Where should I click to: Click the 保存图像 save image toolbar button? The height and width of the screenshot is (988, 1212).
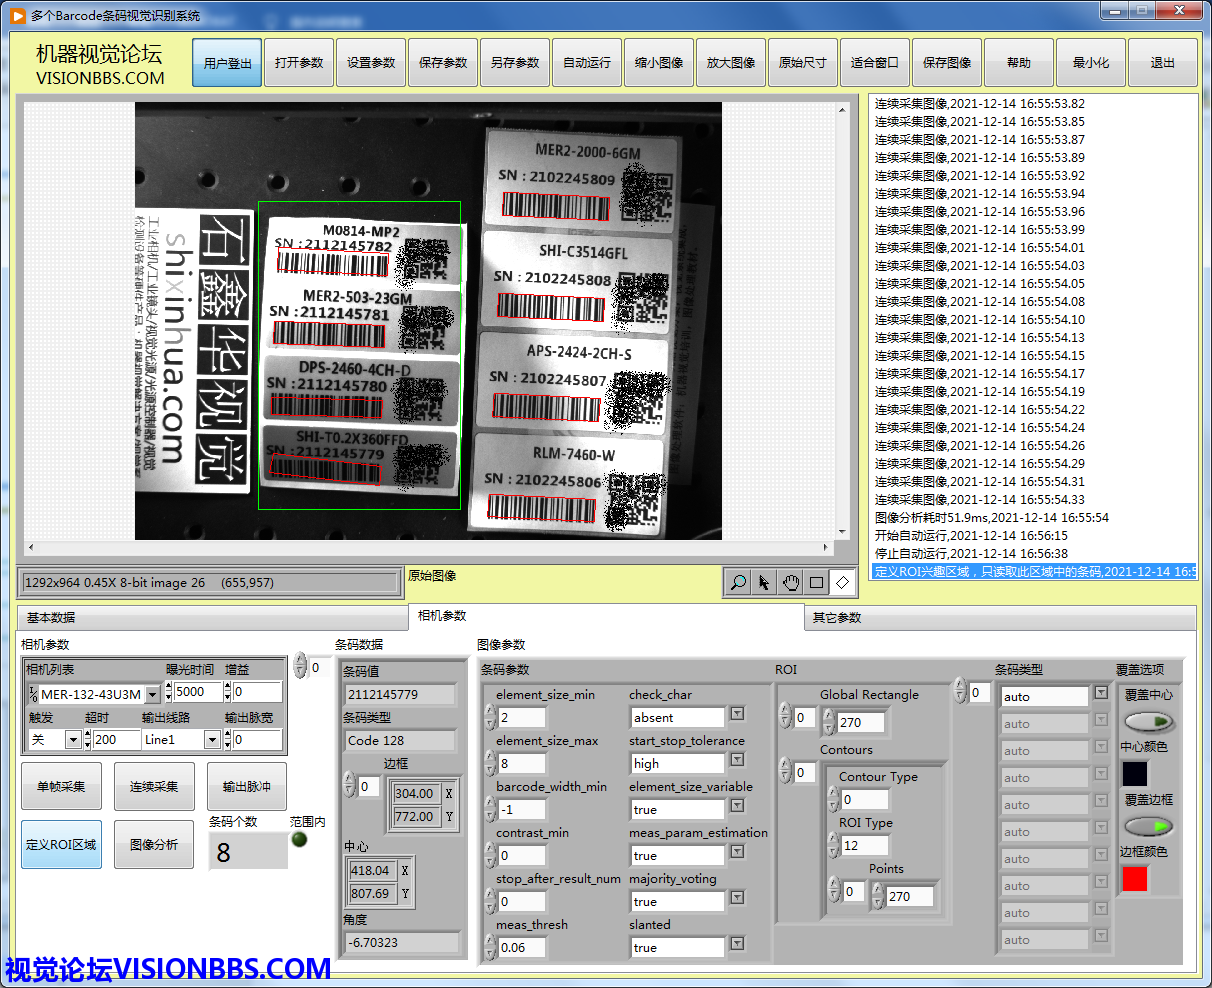pyautogui.click(x=947, y=63)
